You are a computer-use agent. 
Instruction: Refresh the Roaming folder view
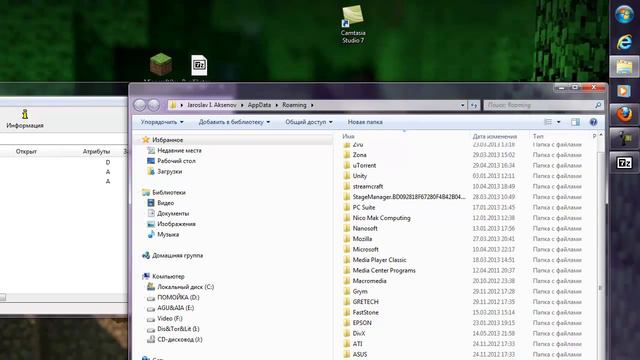[473, 105]
